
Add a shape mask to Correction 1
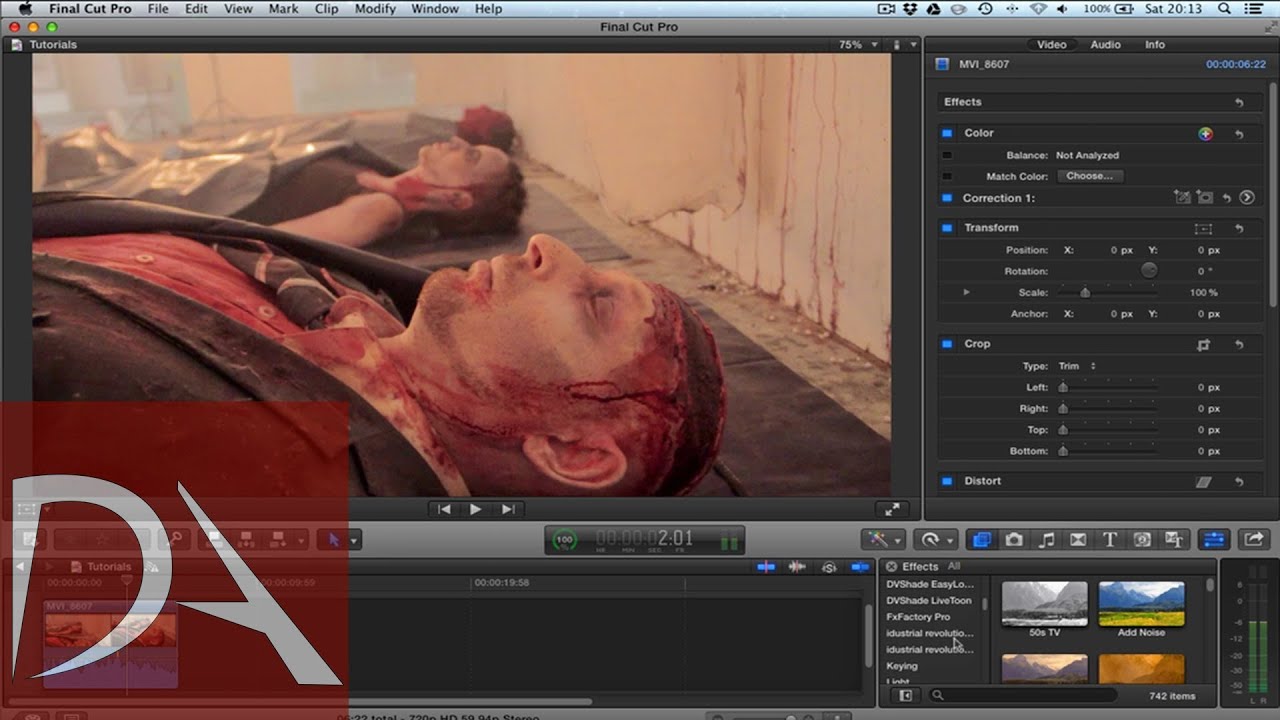pos(1205,198)
